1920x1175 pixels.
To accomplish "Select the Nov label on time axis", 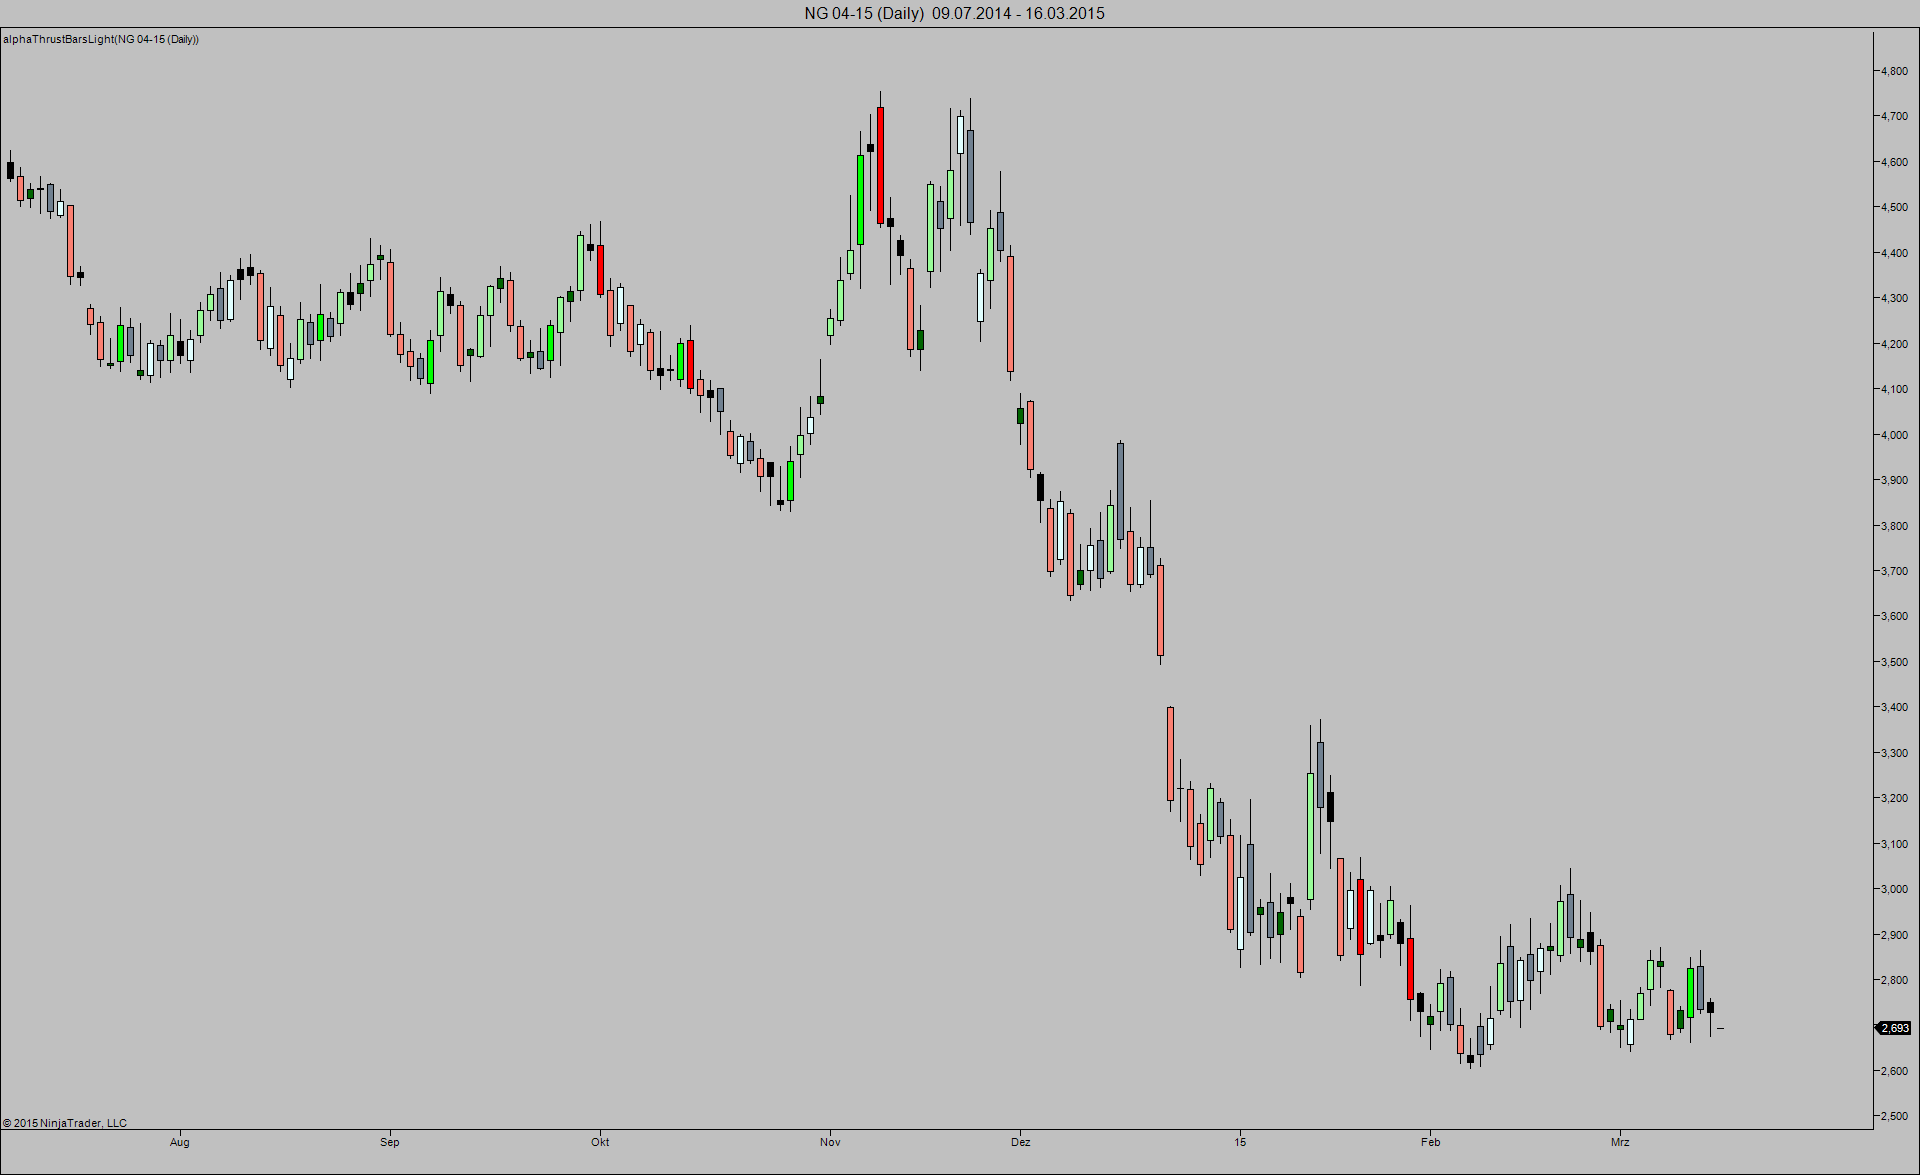I will (x=830, y=1142).
